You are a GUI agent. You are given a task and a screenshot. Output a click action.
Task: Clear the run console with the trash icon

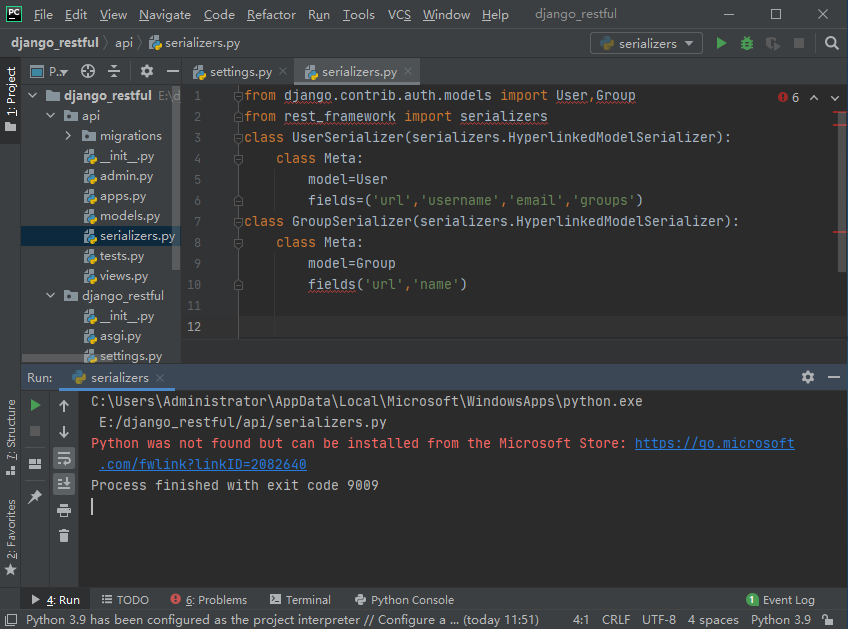pos(65,537)
